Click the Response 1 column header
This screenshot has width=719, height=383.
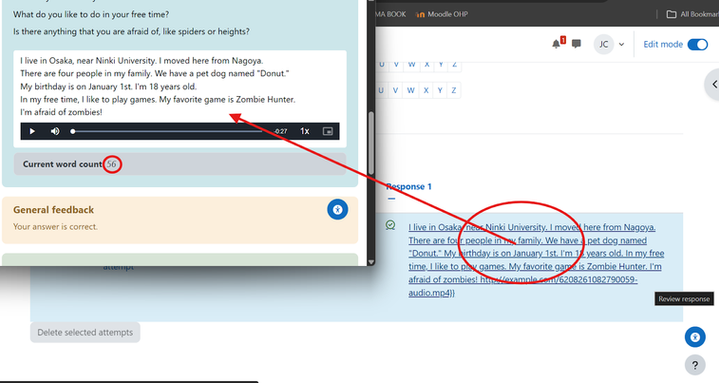[x=409, y=187]
